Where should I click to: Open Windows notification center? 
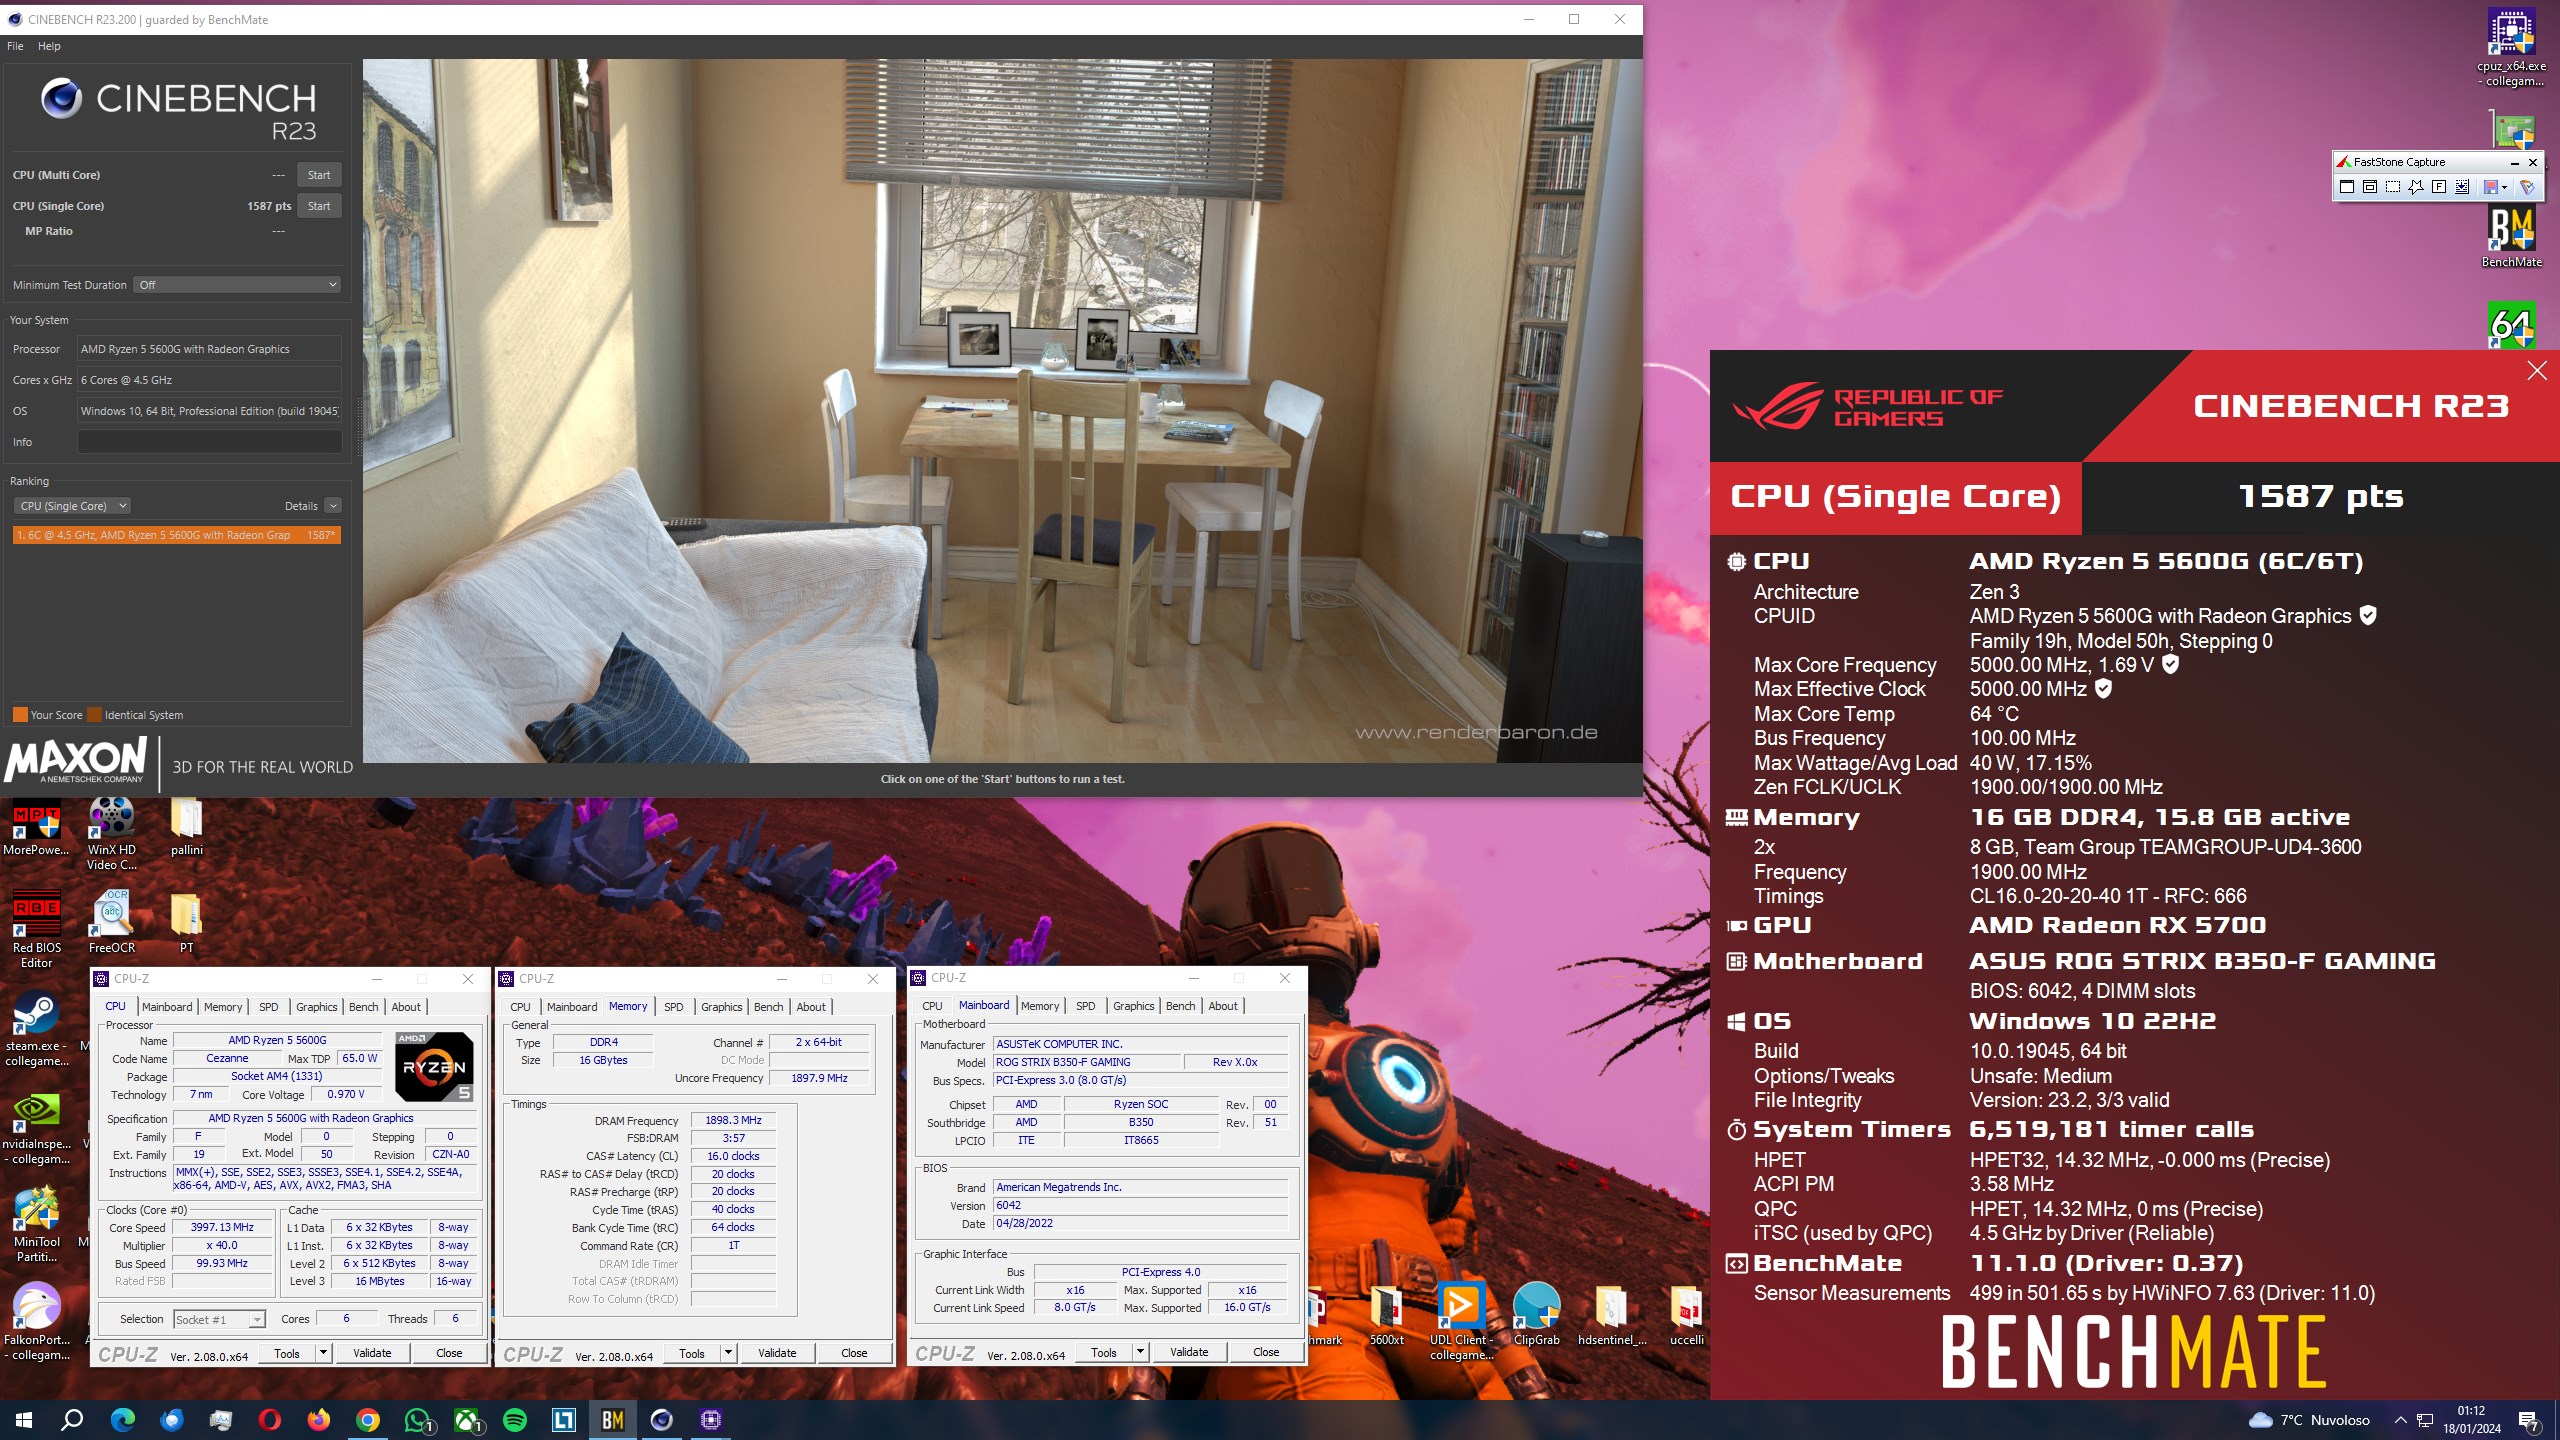tap(2529, 1420)
